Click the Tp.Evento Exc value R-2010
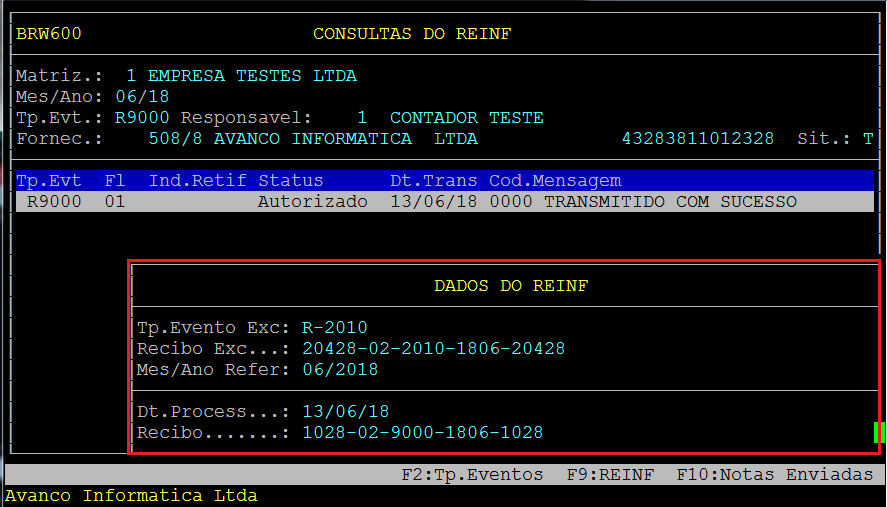The height and width of the screenshot is (507, 887). 334,328
